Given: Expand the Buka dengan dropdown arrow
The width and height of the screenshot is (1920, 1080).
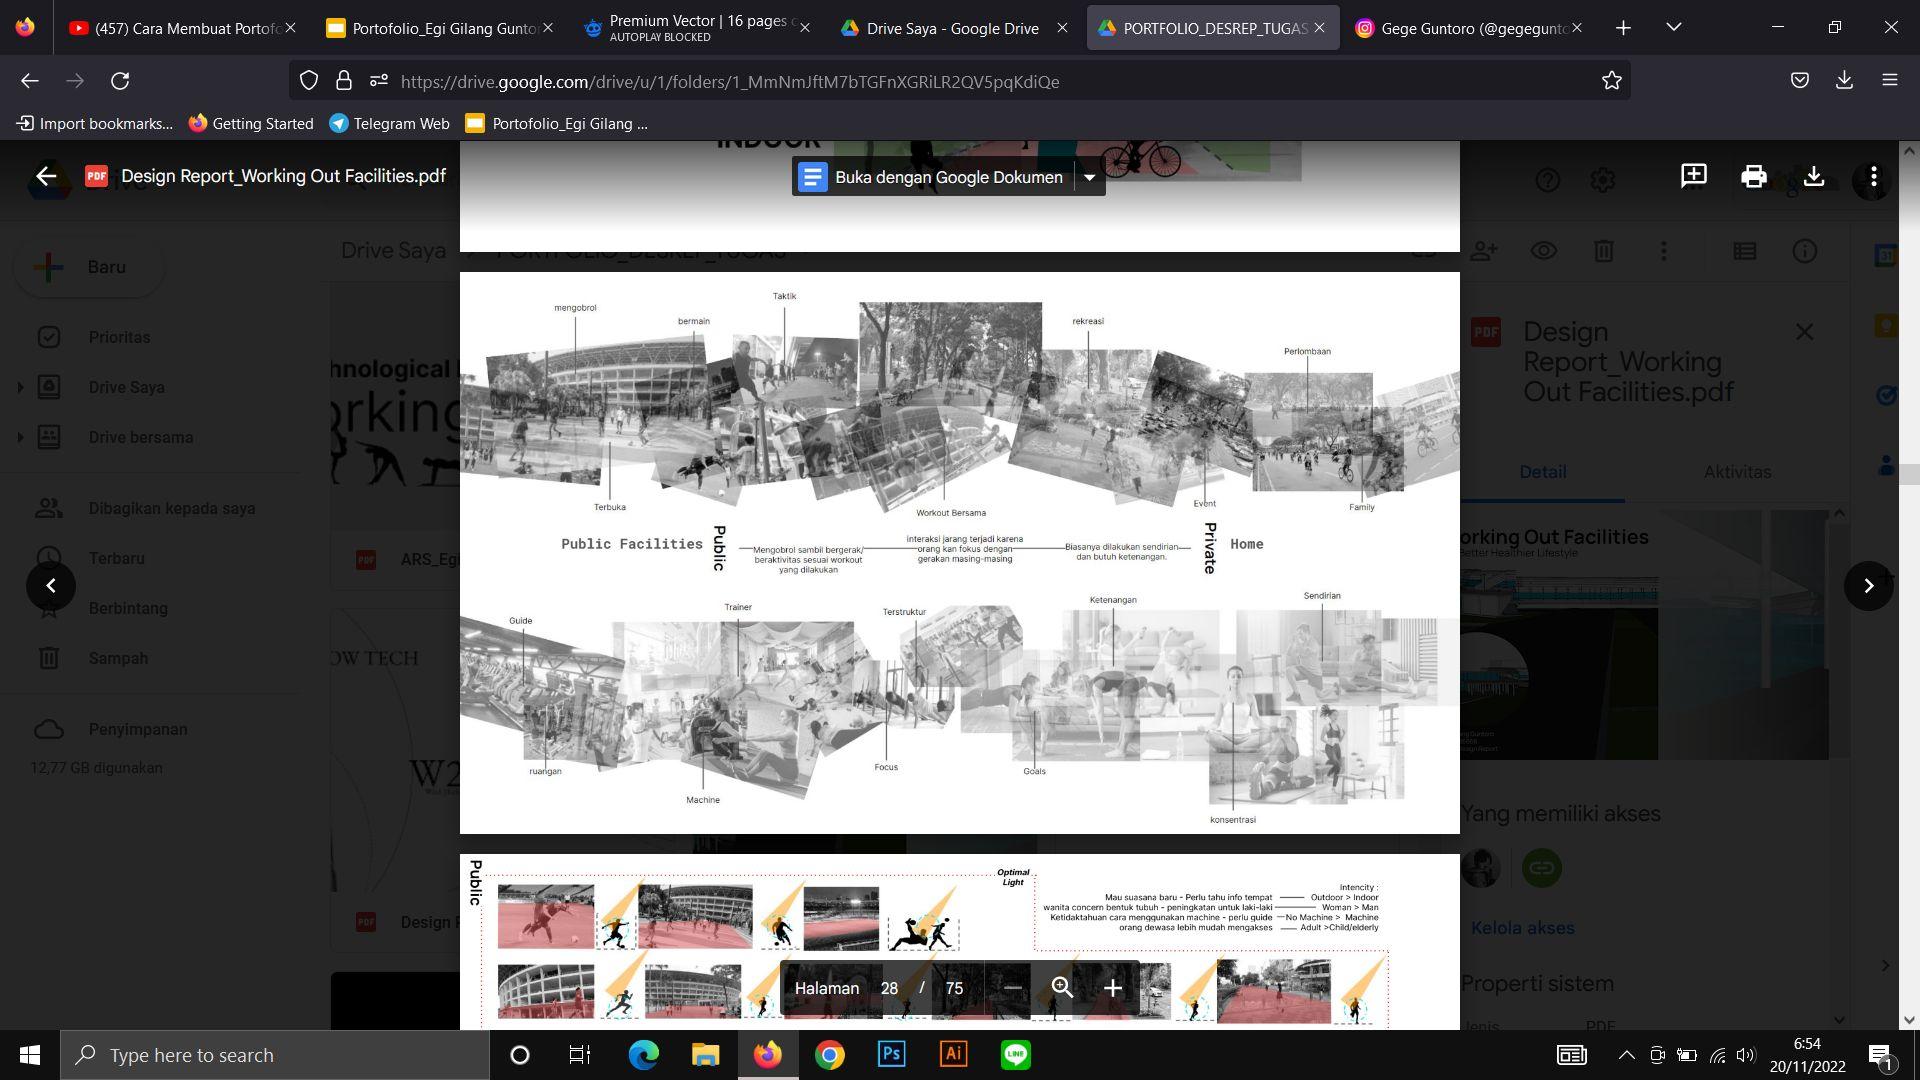Looking at the screenshot, I should coord(1089,178).
